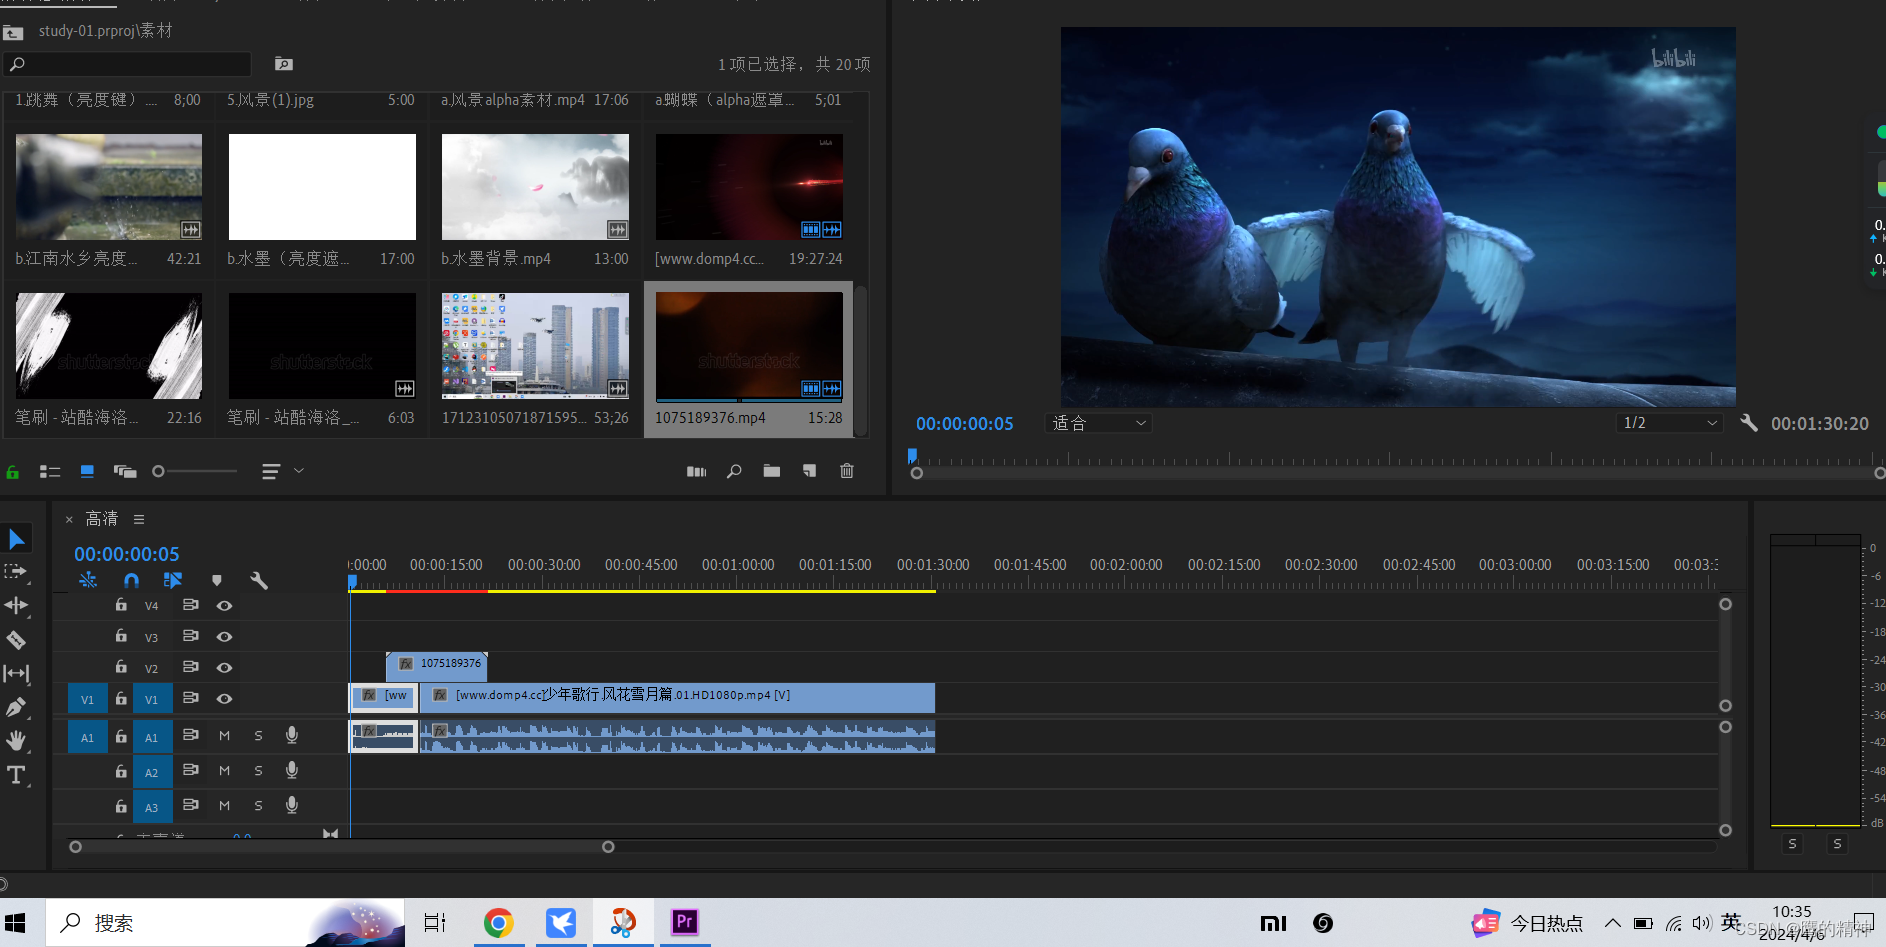This screenshot has height=947, width=1886.
Task: Click the timeline timecode 00:00:00:05
Action: click(x=127, y=554)
